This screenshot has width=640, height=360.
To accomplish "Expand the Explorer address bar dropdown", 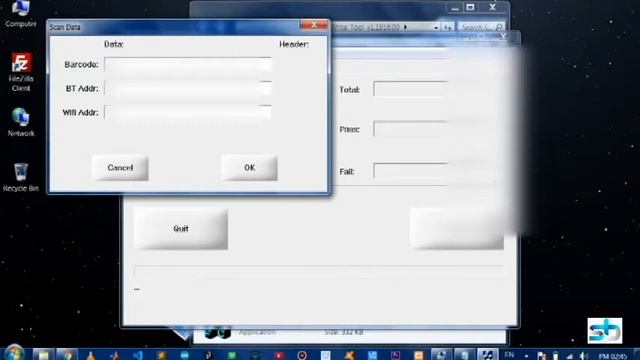I will [436, 27].
